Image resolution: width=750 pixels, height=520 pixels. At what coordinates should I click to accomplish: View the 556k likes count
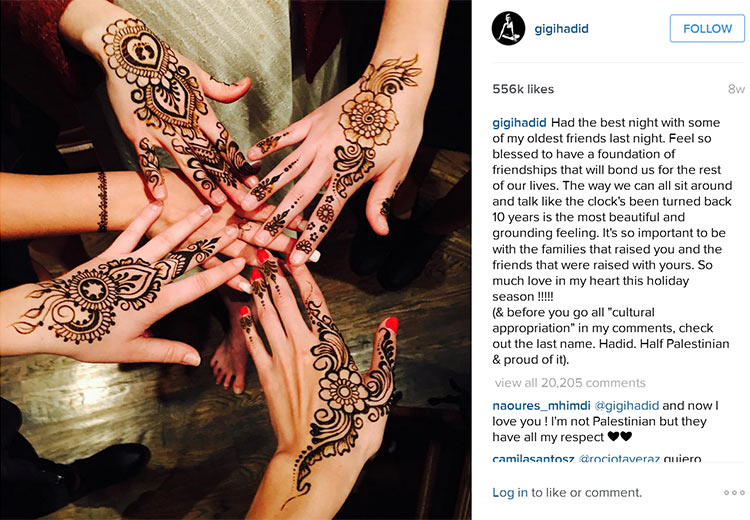tap(523, 89)
